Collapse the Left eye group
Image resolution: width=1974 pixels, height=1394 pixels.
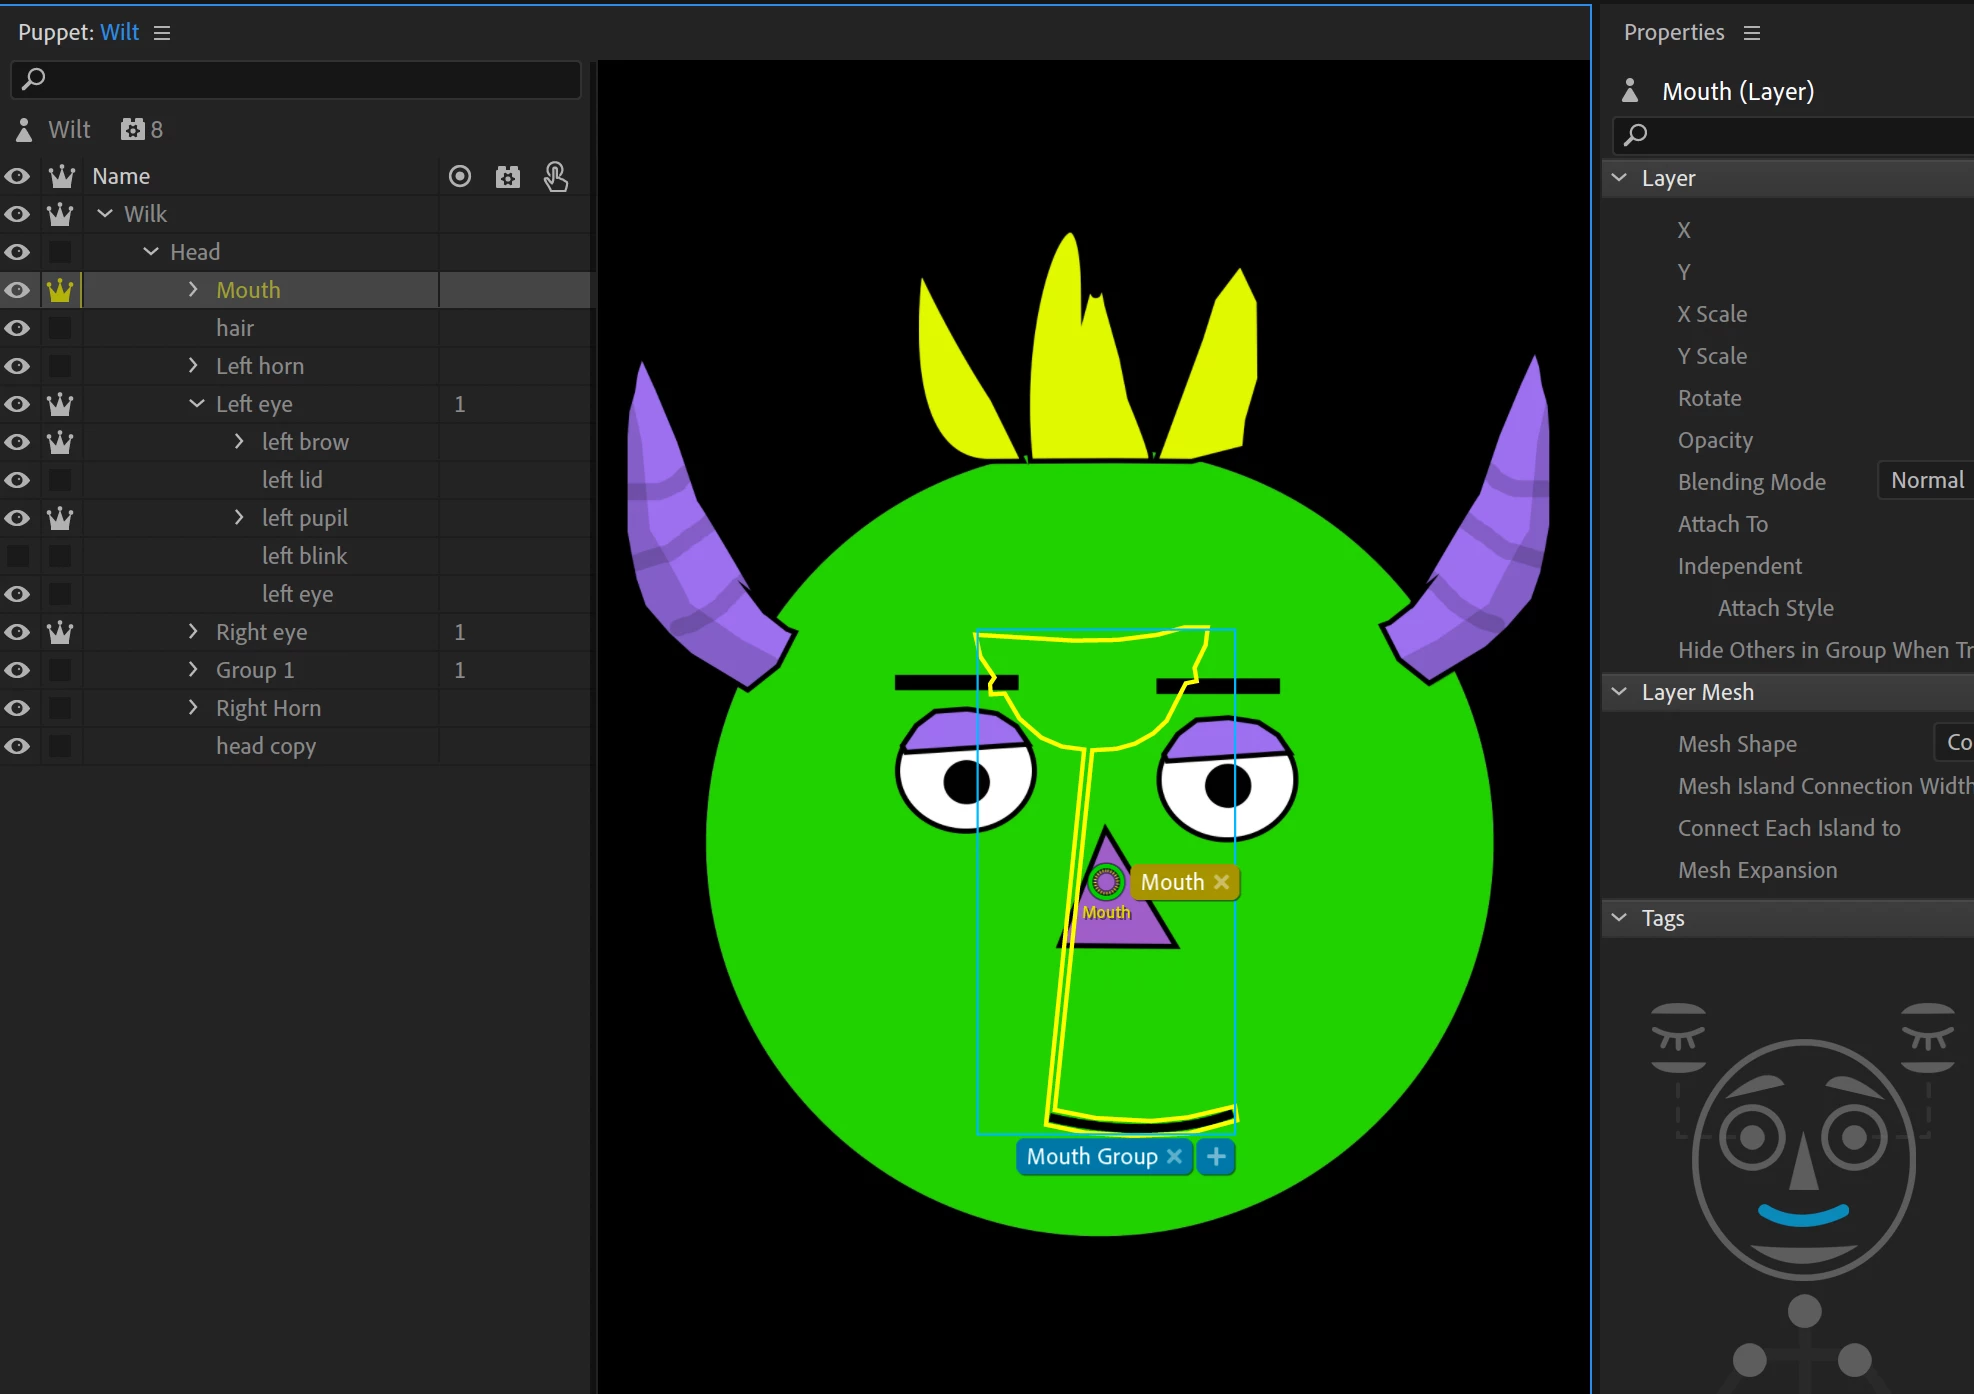point(196,404)
